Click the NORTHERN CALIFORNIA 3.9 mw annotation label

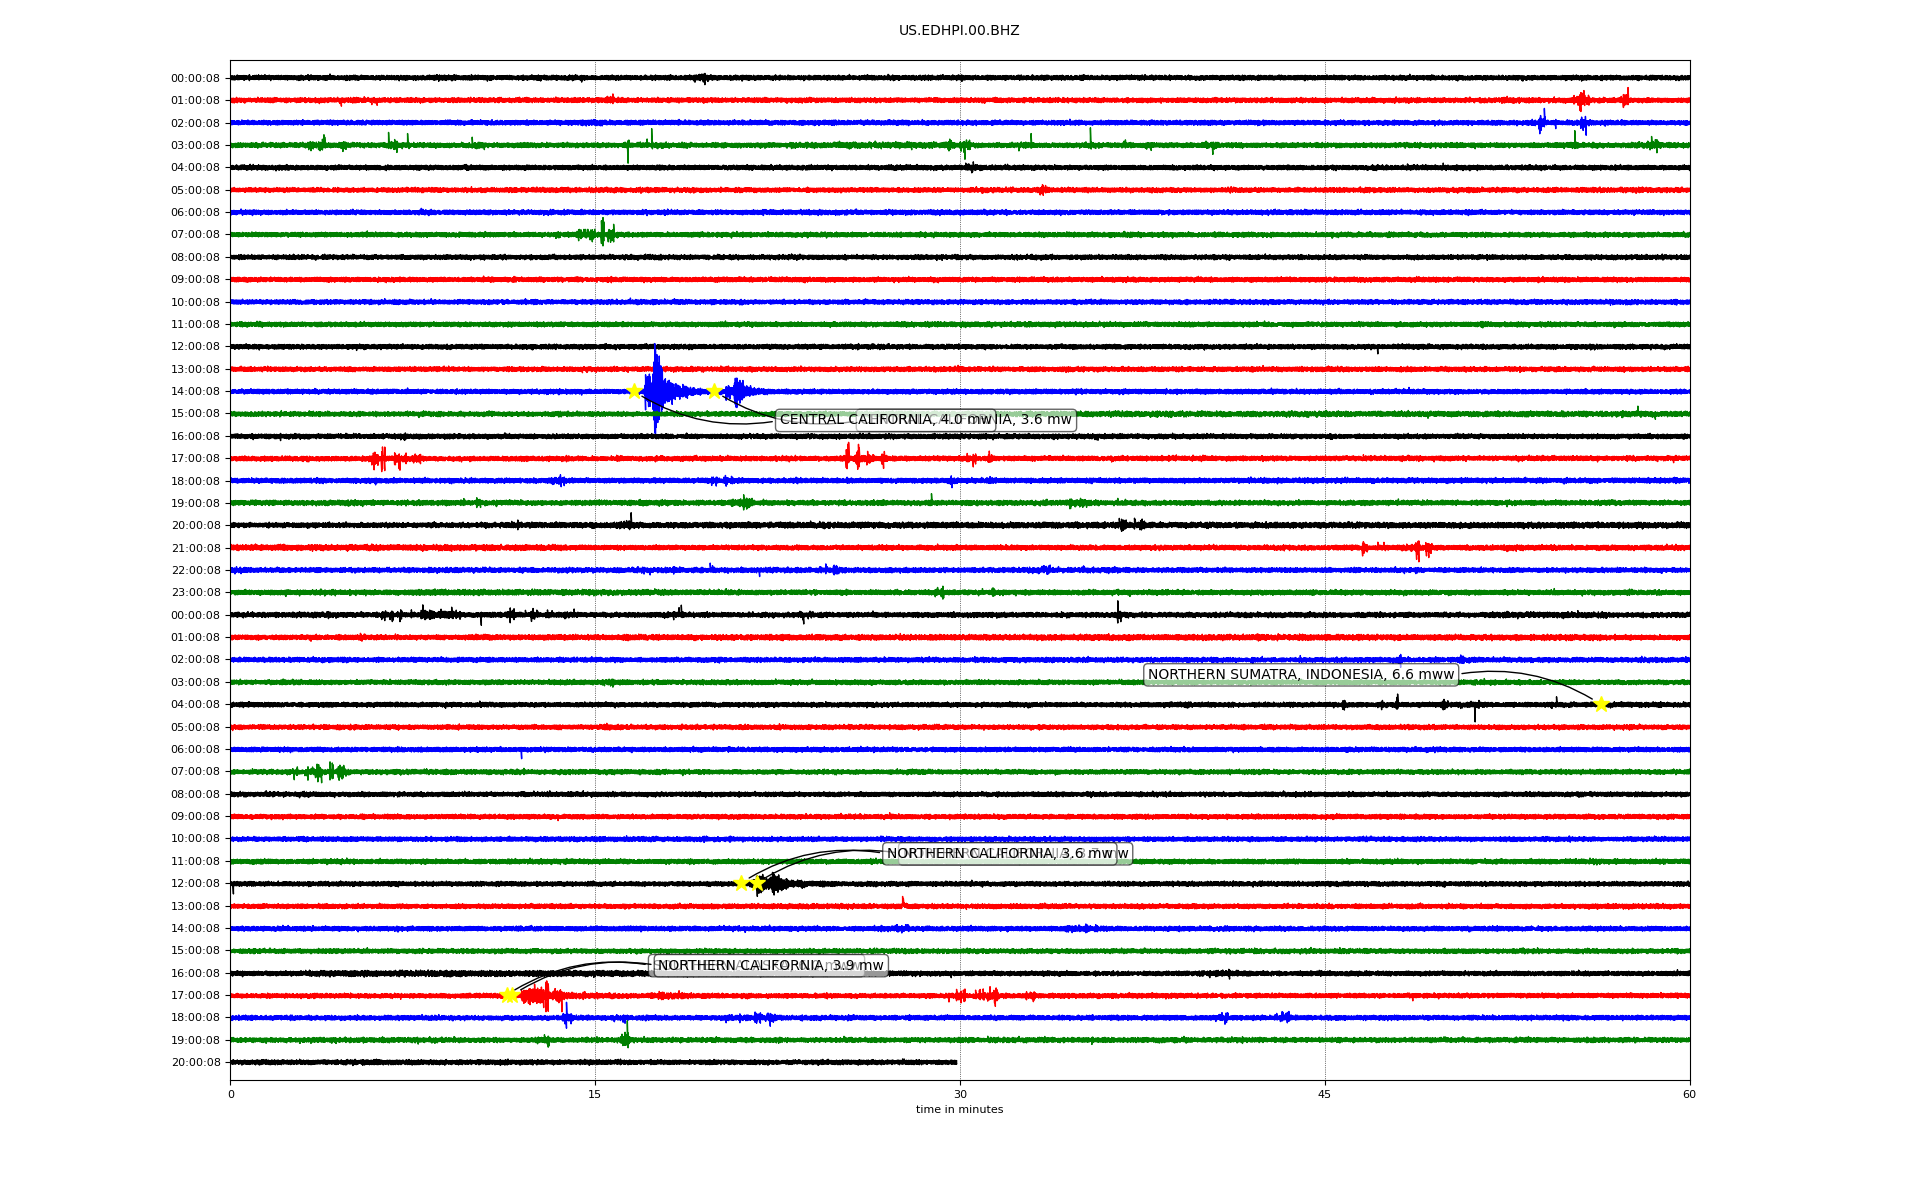click(x=770, y=966)
